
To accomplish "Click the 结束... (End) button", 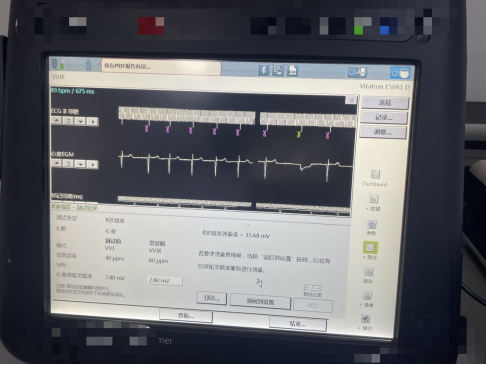I will pos(298,324).
